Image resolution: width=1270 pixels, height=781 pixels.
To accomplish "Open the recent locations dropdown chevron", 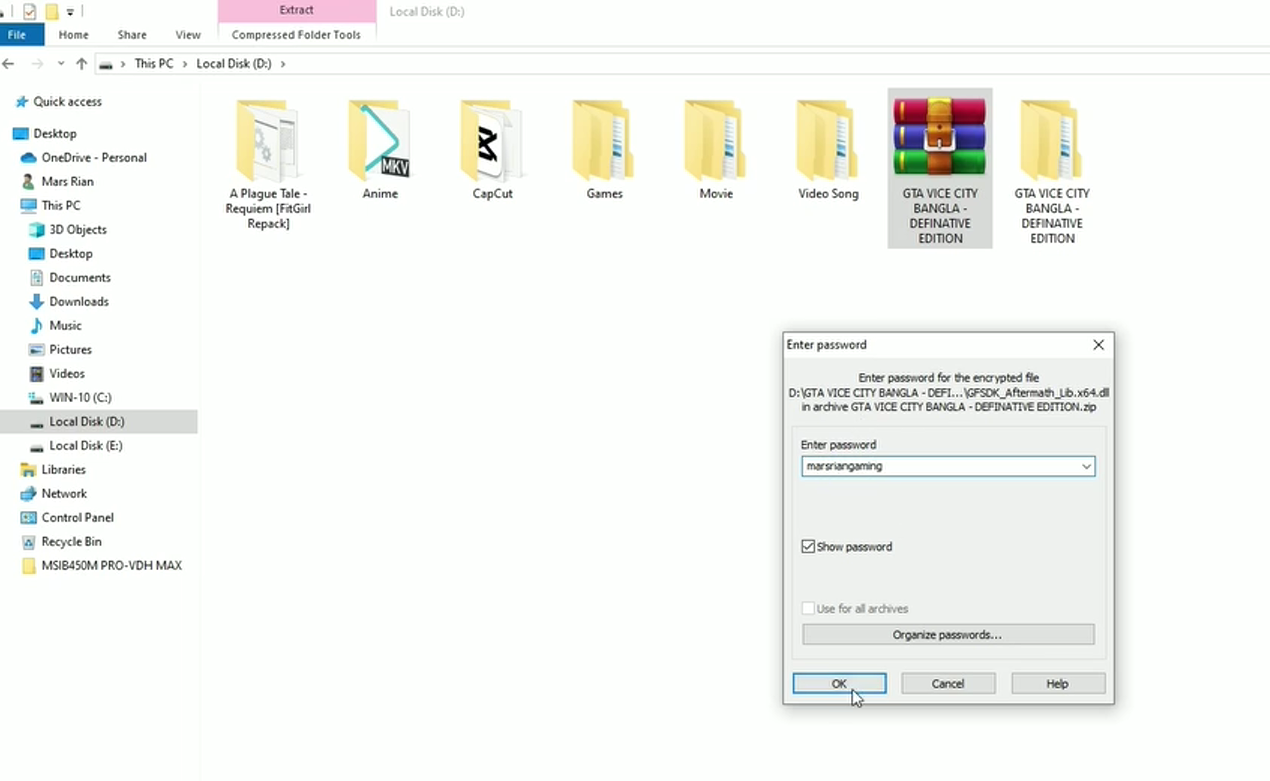I will [x=61, y=64].
